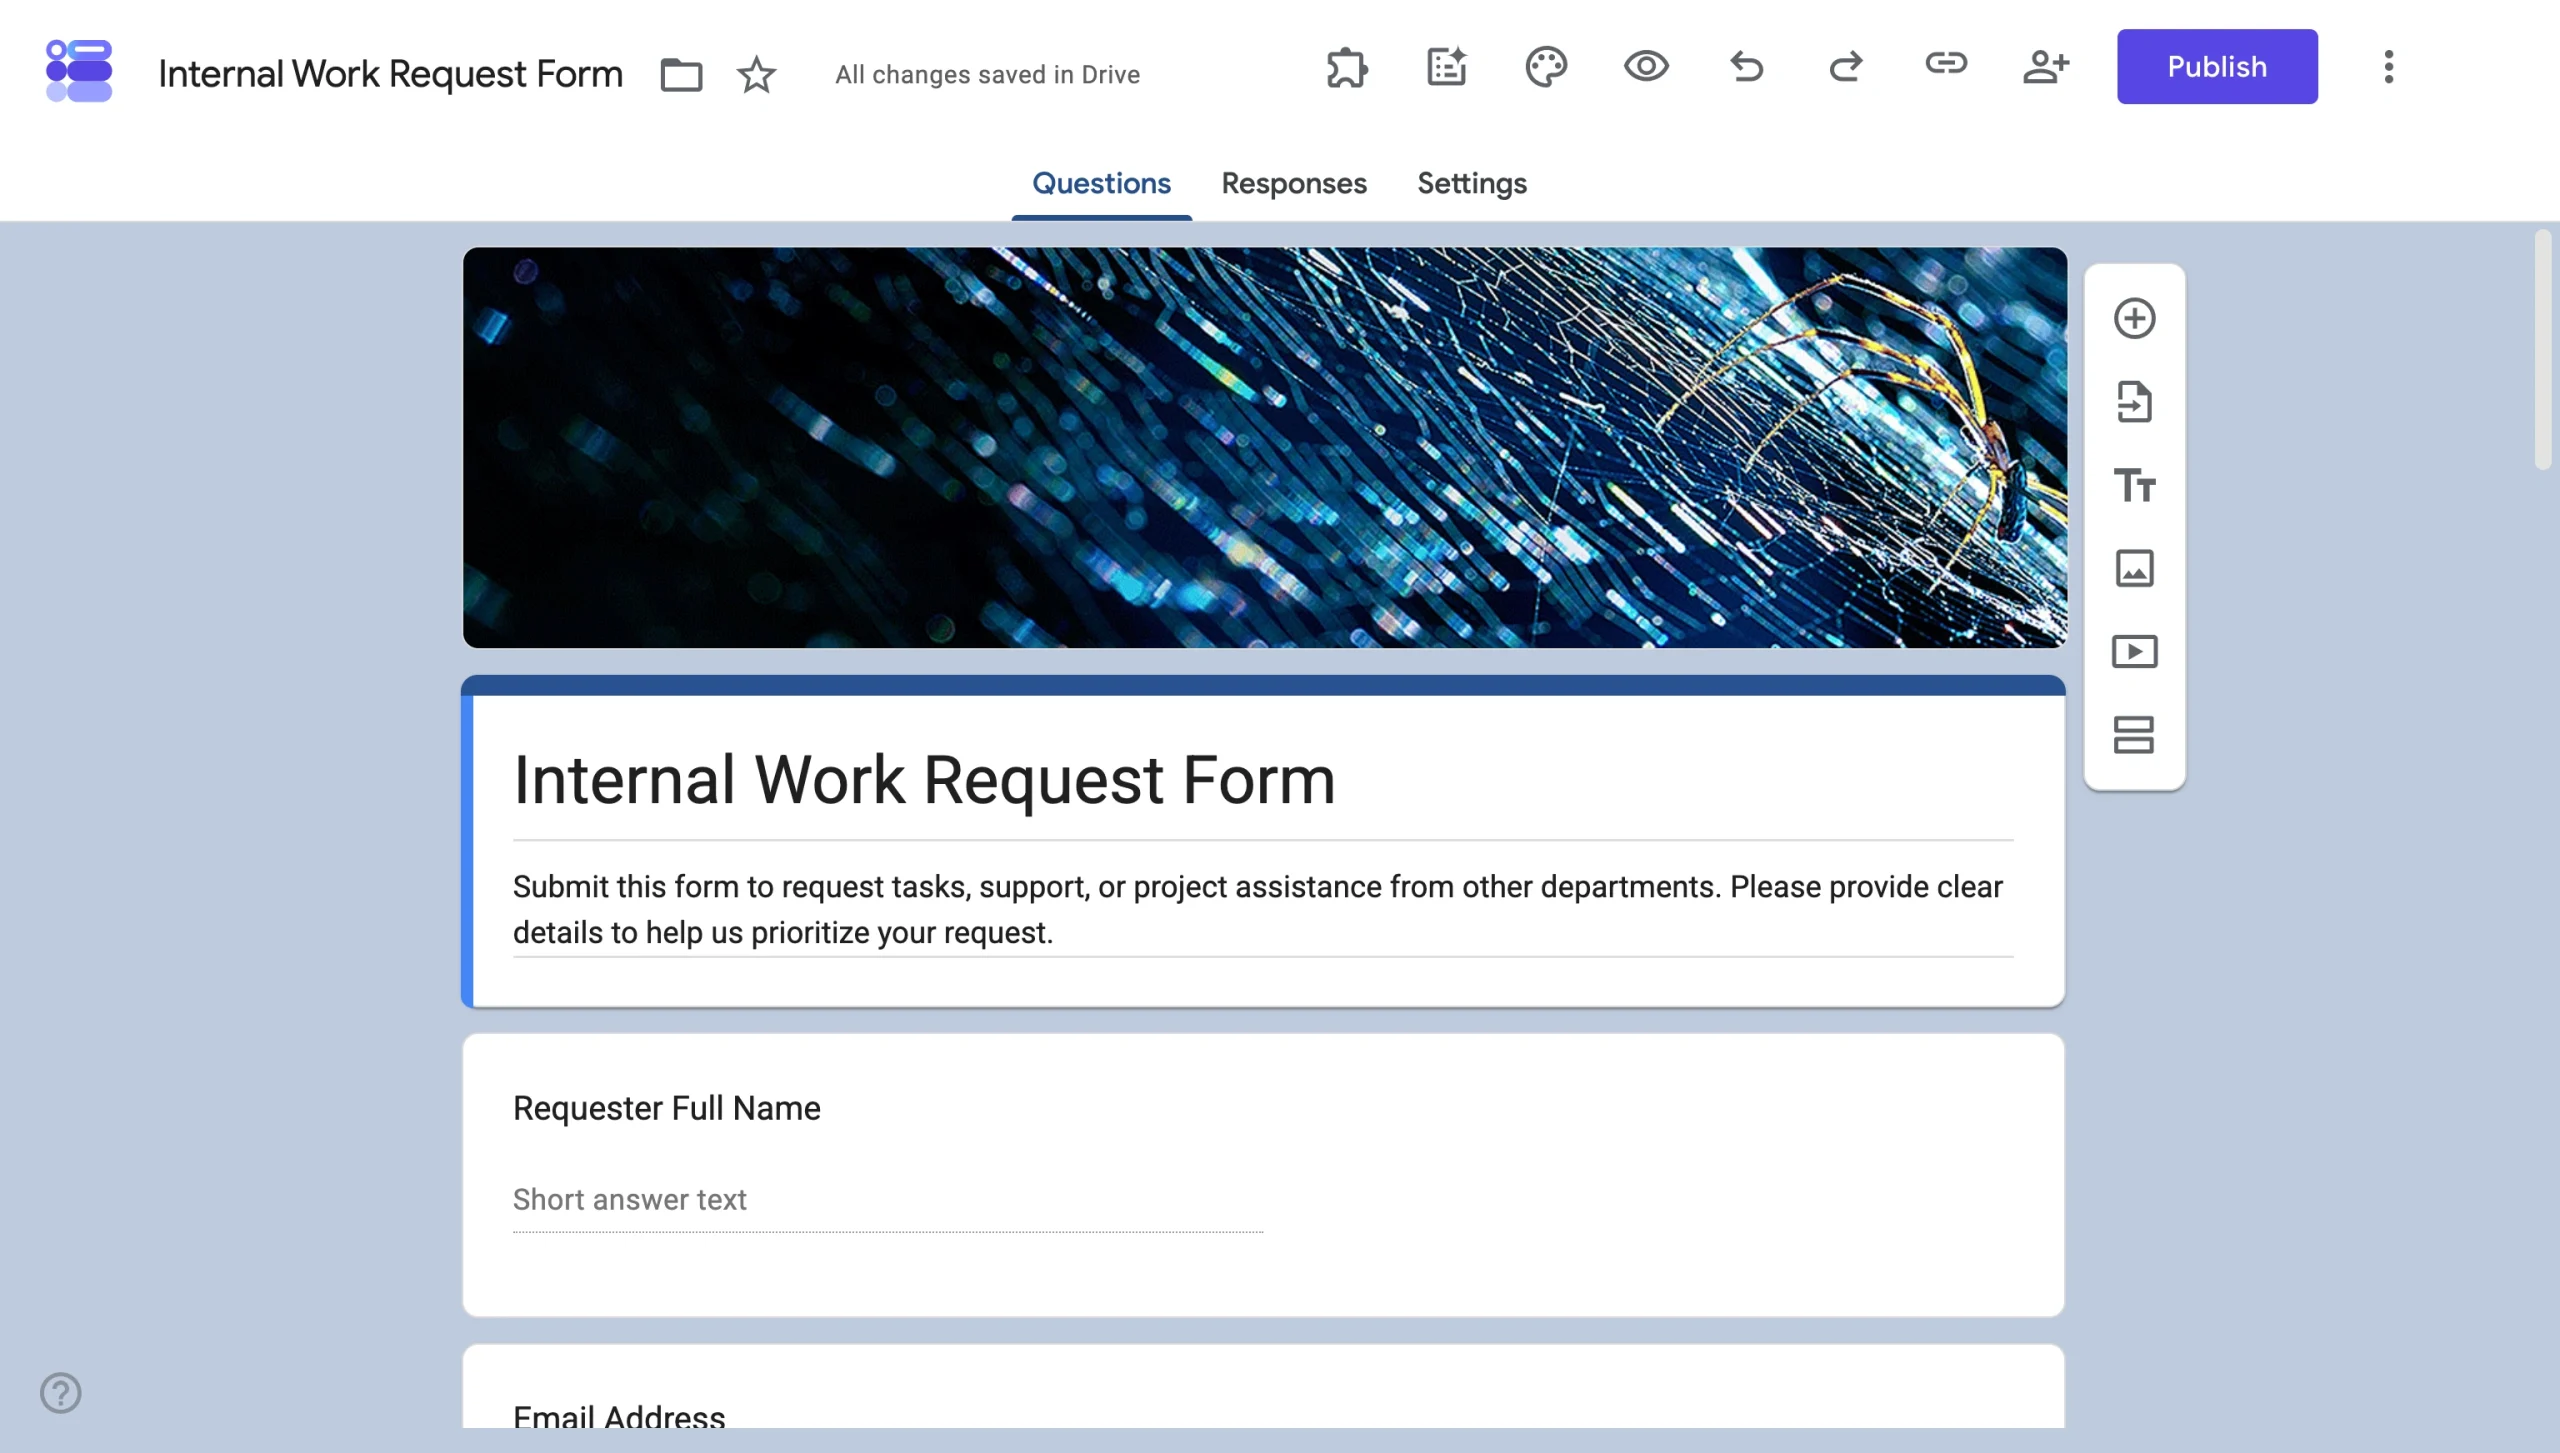The width and height of the screenshot is (2560, 1453).
Task: Redo the last change
Action: (1846, 67)
